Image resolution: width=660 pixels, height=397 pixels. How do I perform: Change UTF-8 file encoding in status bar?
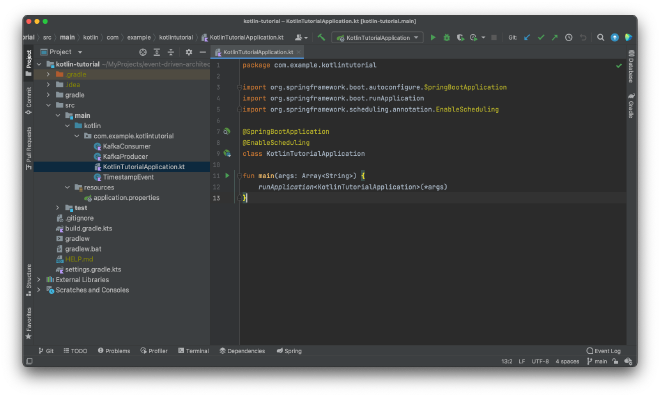540,361
